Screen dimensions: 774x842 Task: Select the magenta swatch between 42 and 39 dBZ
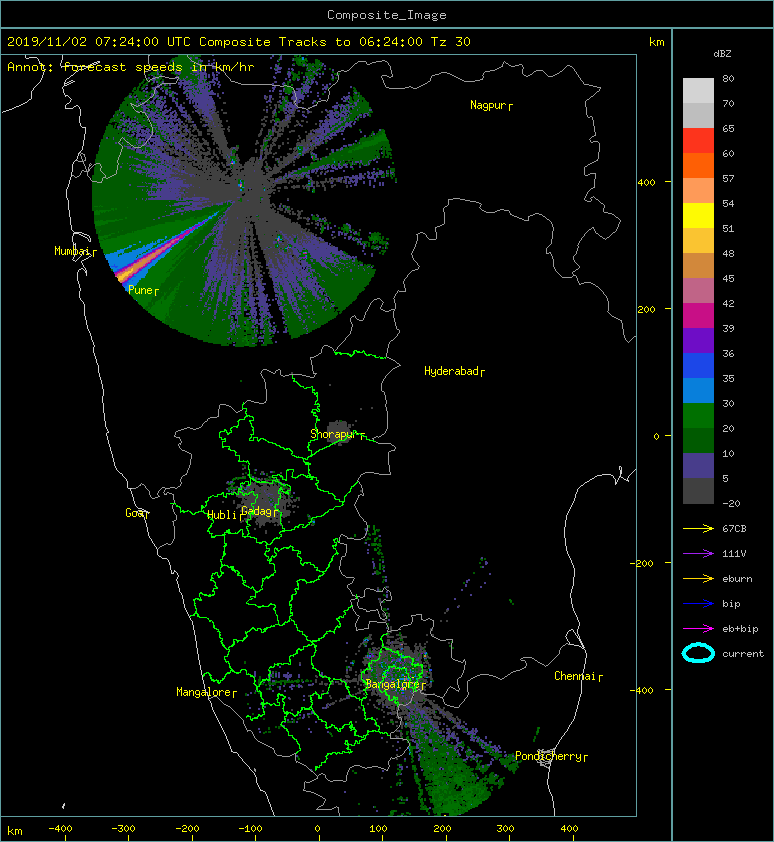pyautogui.click(x=698, y=316)
